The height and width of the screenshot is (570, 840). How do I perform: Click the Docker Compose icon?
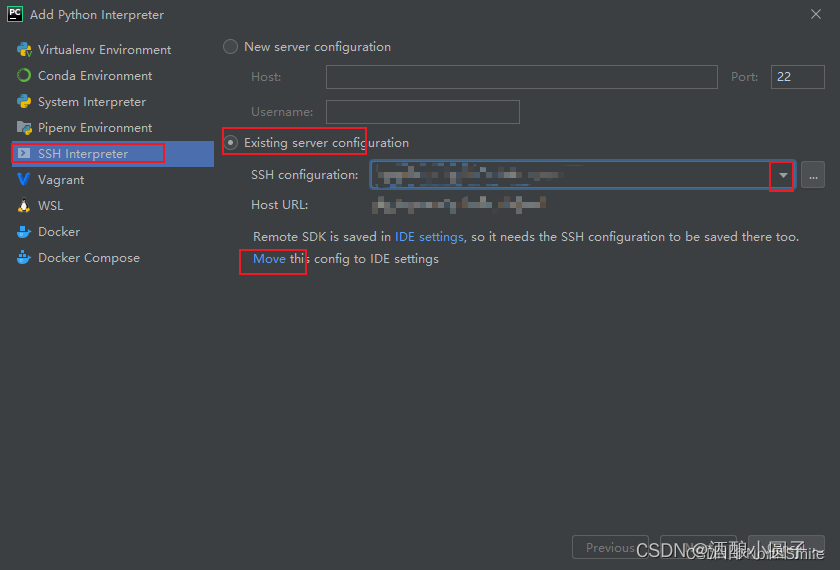coord(24,258)
